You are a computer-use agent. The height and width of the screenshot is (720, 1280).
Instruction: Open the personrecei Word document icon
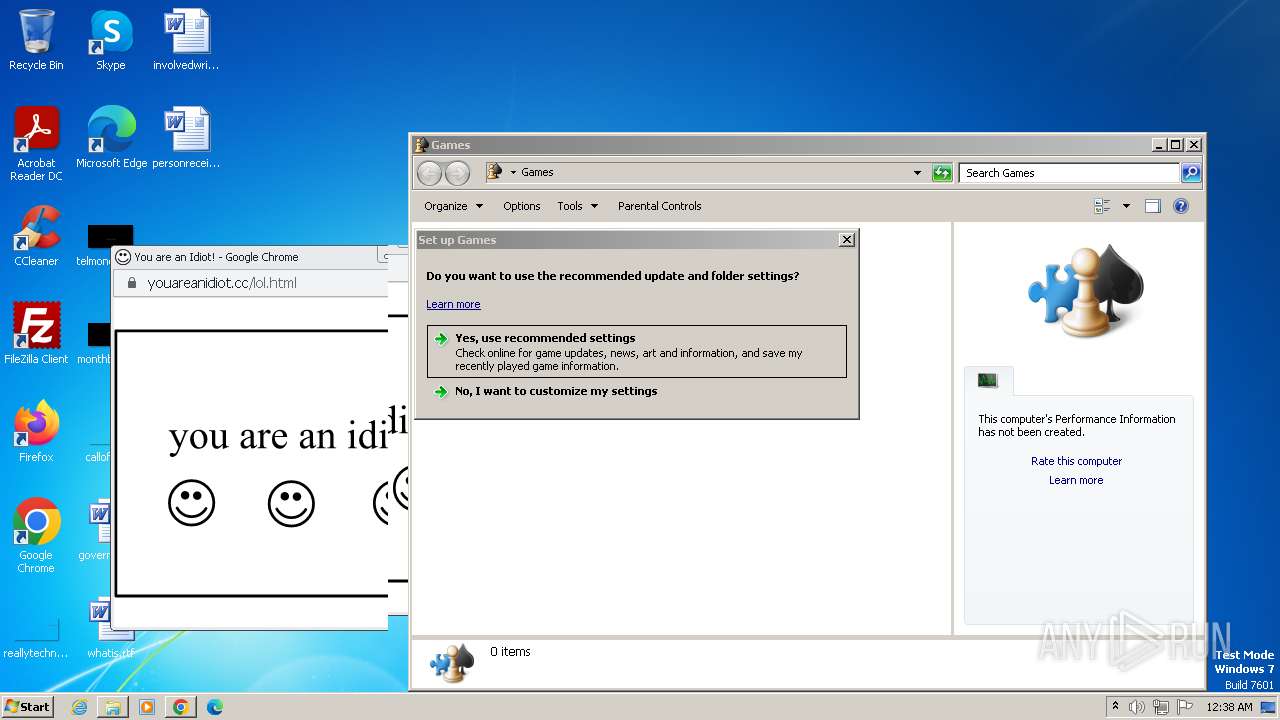click(x=186, y=138)
